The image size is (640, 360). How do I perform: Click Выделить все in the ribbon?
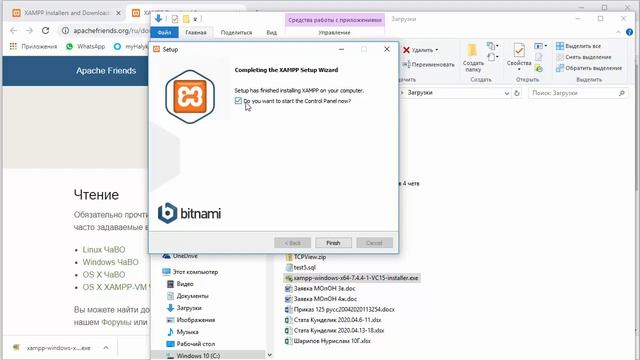point(578,46)
